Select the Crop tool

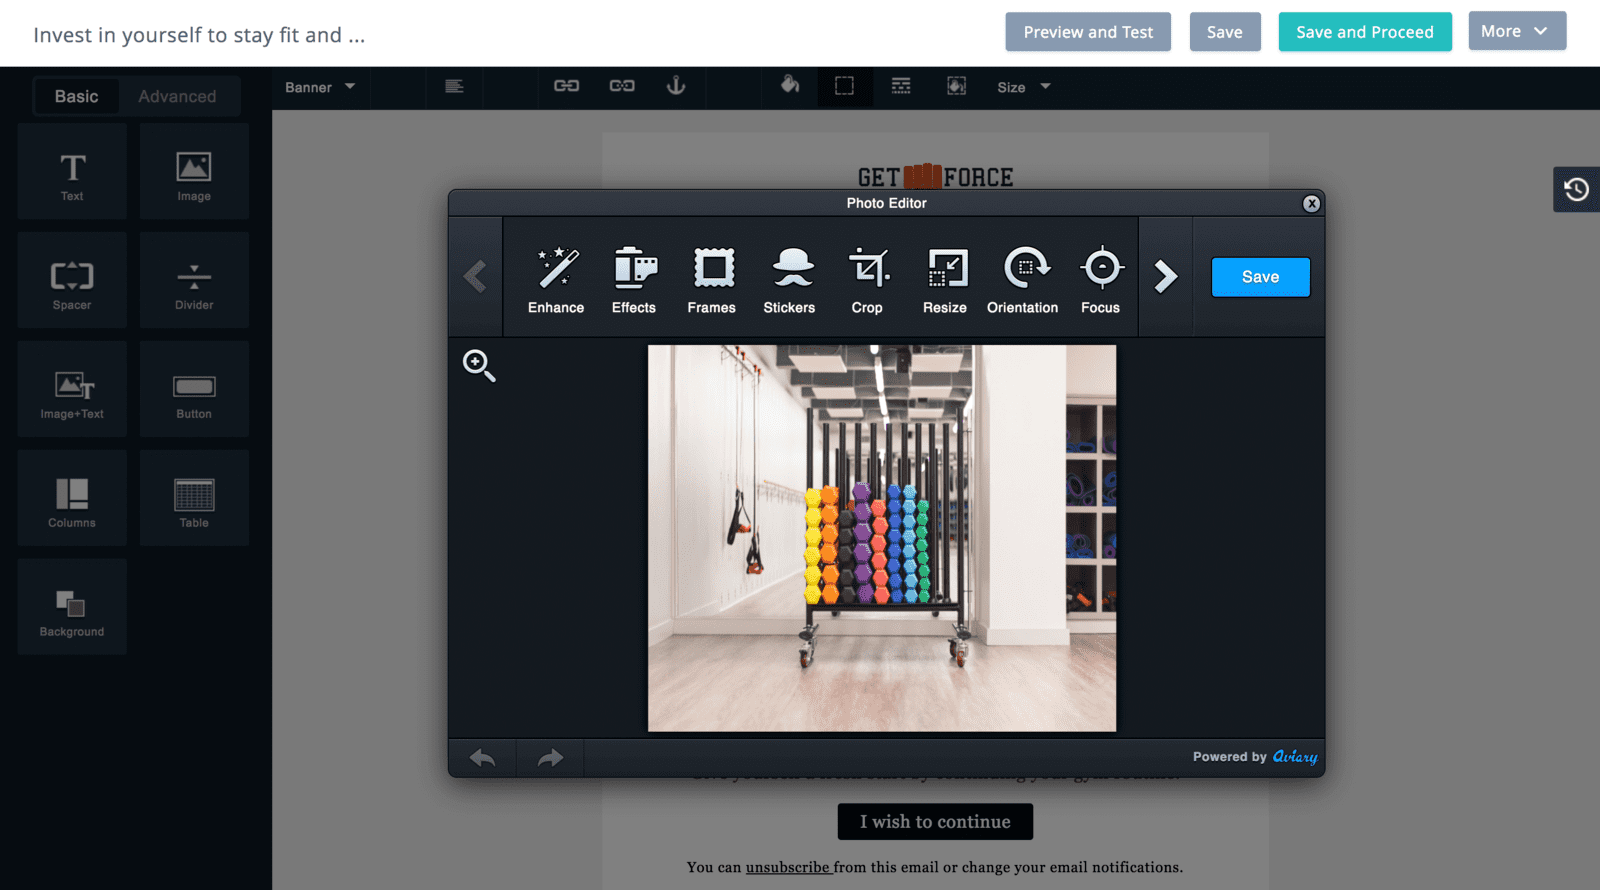(867, 279)
